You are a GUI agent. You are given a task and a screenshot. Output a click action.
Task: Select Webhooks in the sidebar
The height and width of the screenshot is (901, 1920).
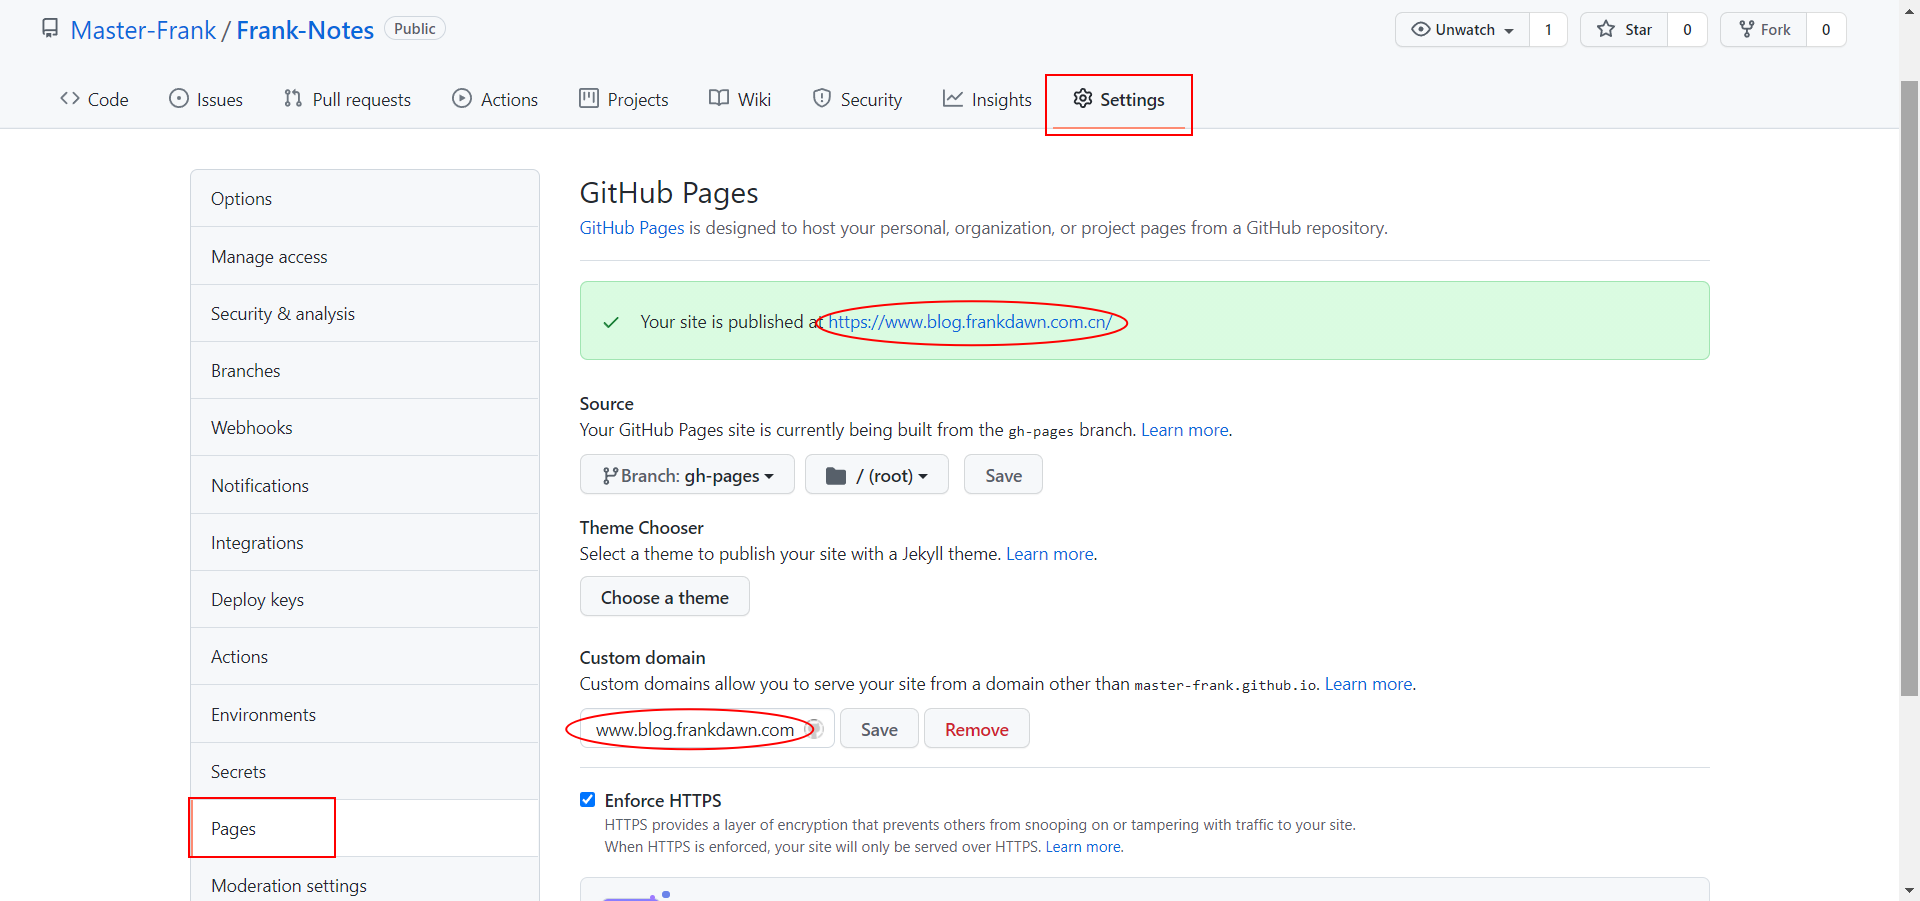(x=365, y=427)
